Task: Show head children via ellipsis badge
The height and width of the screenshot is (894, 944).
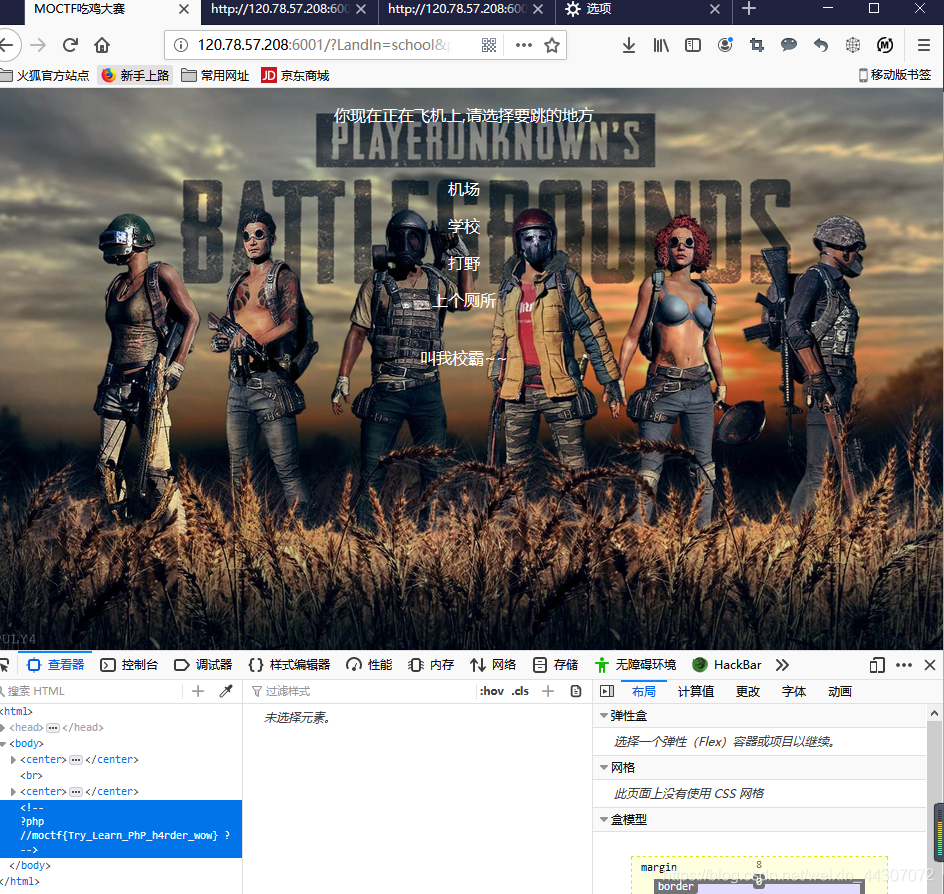Action: pos(53,728)
